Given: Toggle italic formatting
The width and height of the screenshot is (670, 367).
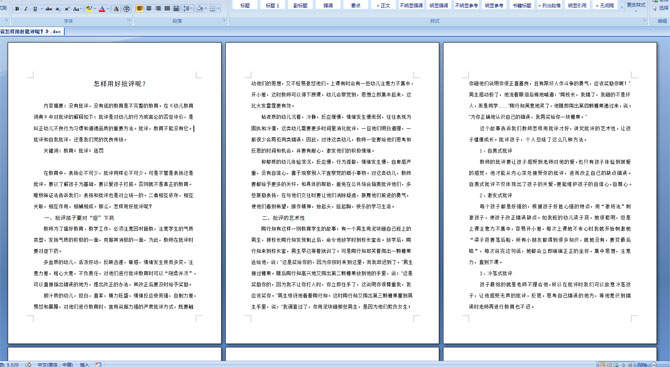Looking at the screenshot, I should (x=26, y=9).
